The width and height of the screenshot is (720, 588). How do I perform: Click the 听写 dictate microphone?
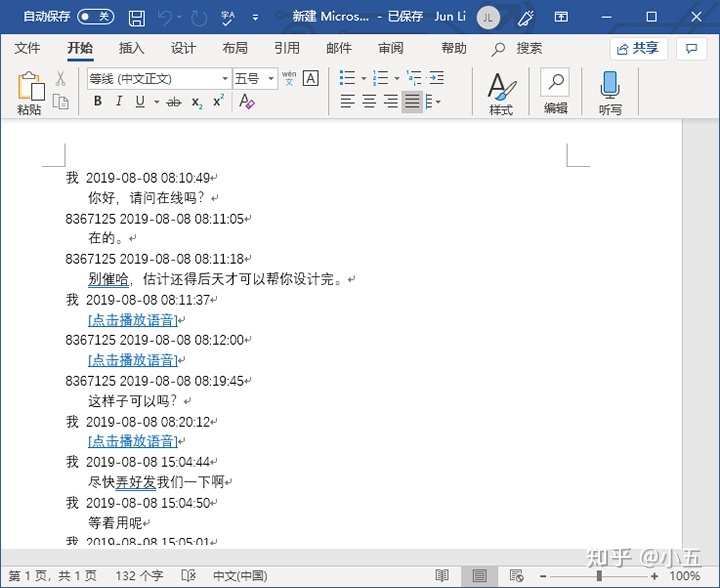tap(610, 93)
